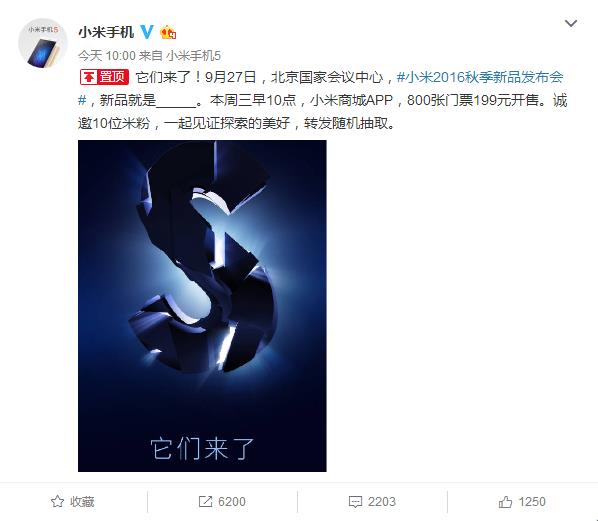Click the crown membership badge icon
598x521 pixels.
click(x=168, y=32)
